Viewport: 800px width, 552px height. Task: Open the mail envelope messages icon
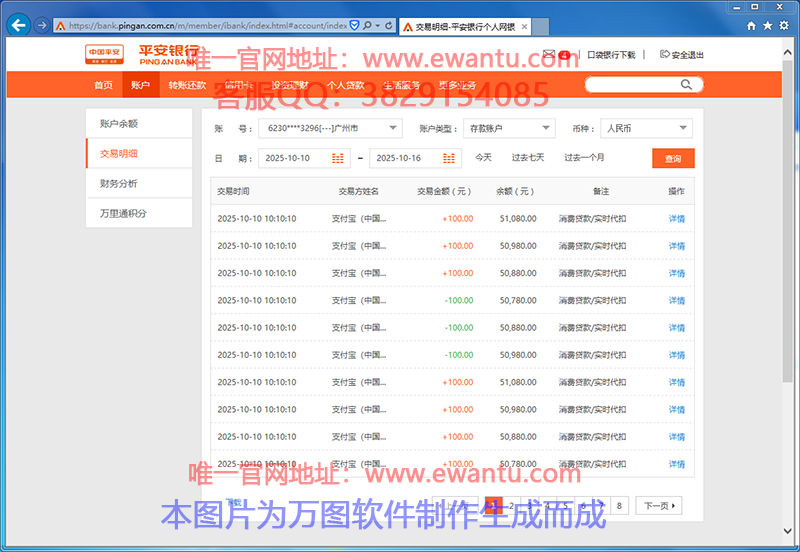[x=549, y=54]
